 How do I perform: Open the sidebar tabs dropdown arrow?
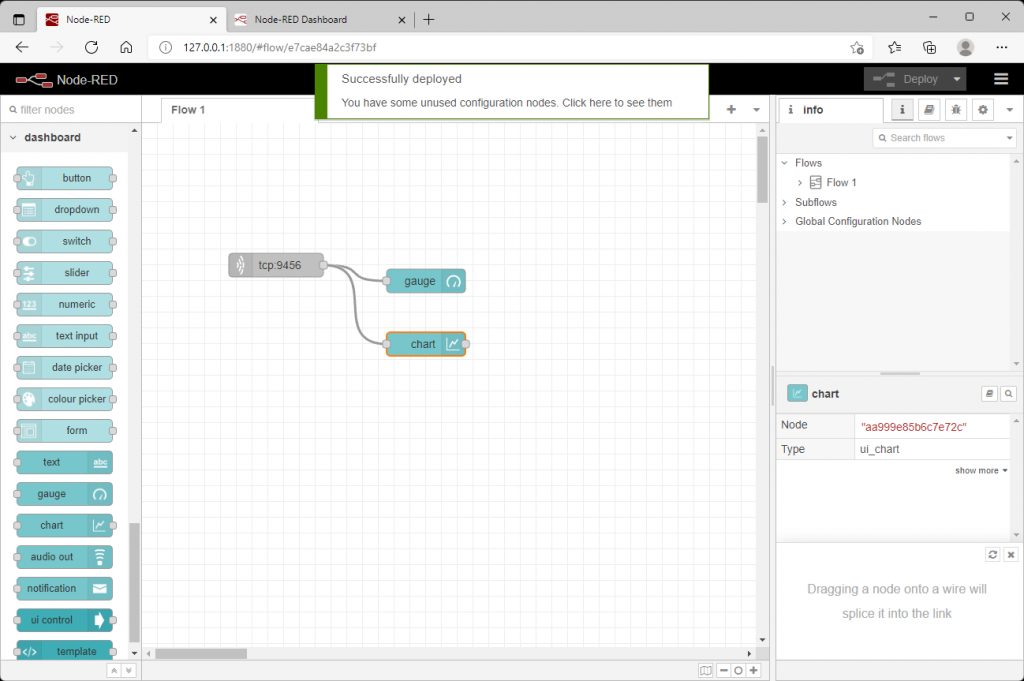point(1010,110)
